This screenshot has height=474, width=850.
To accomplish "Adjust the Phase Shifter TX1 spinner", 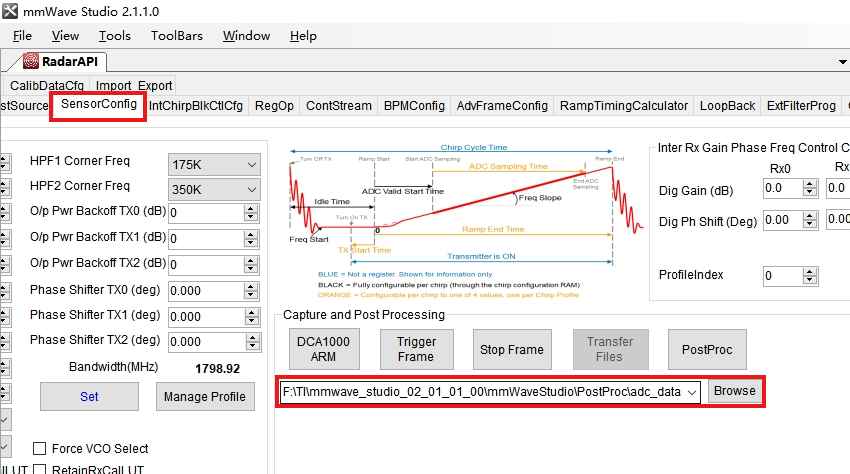I will click(252, 317).
